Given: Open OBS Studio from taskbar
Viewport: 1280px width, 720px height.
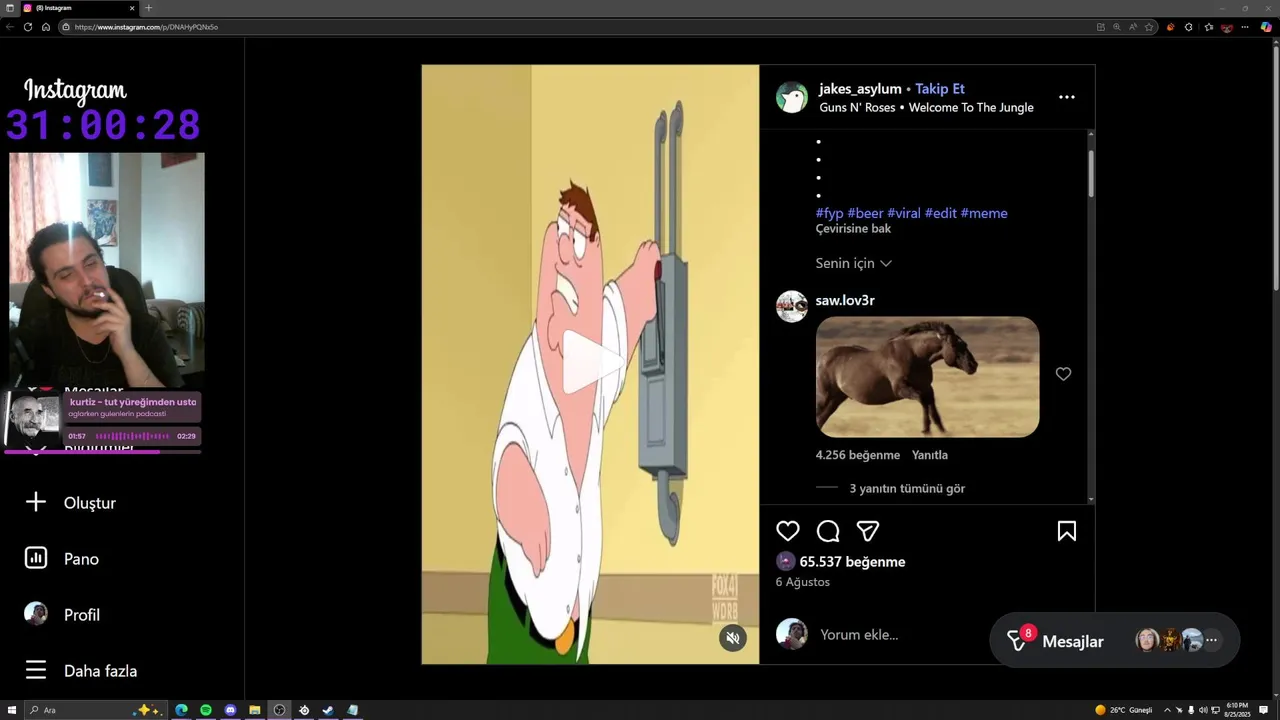Looking at the screenshot, I should 279,710.
